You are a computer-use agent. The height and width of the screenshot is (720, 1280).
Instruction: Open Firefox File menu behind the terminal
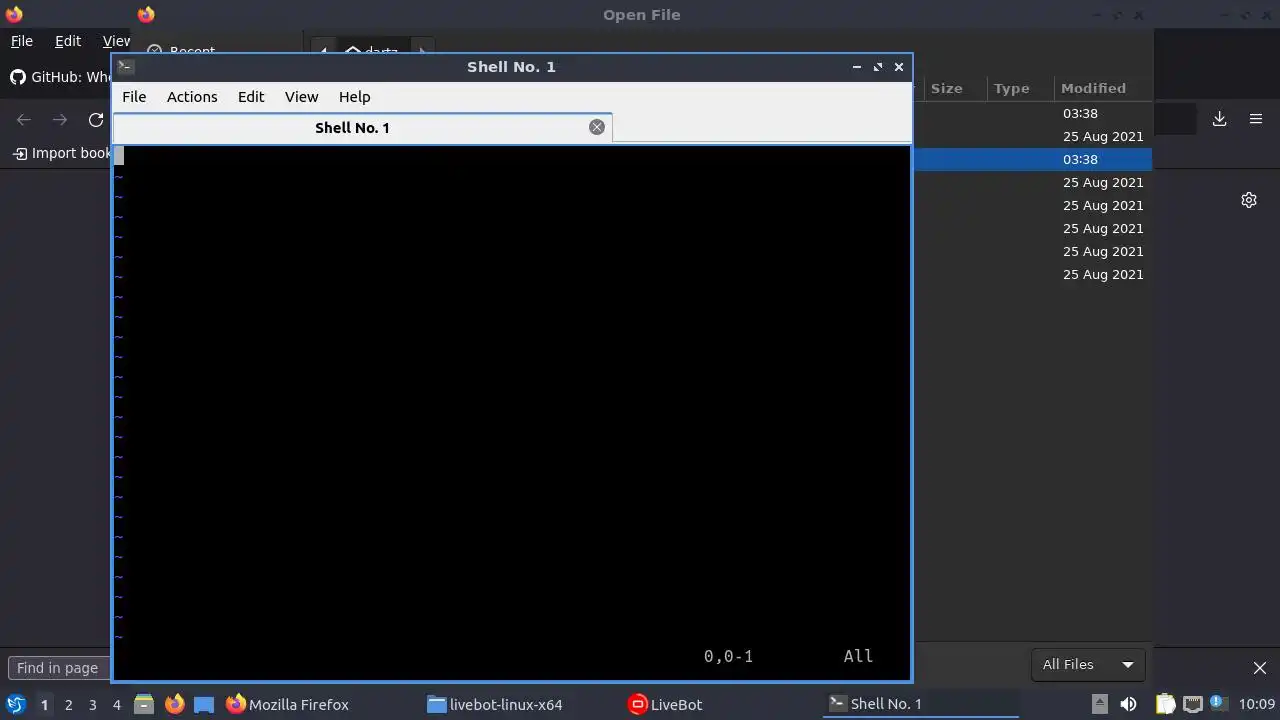[22, 41]
